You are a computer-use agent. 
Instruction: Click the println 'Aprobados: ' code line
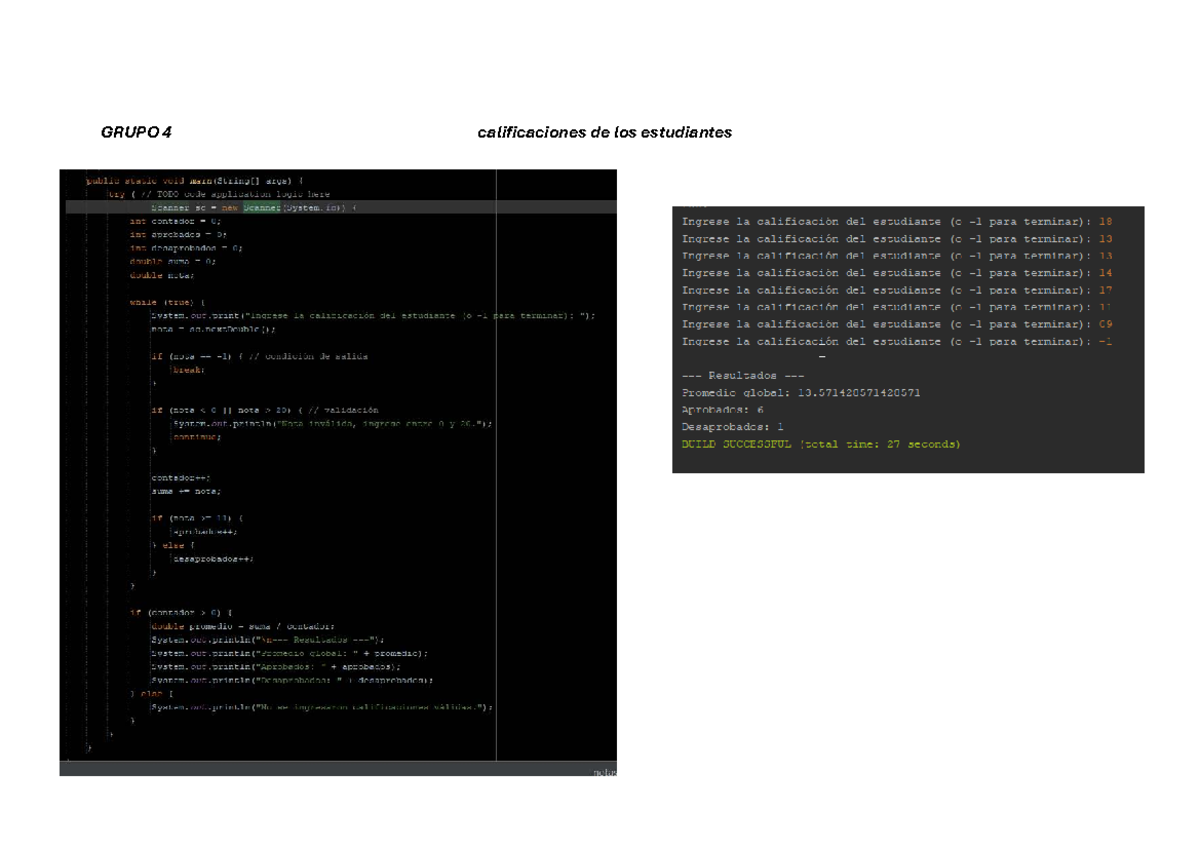pyautogui.click(x=276, y=666)
